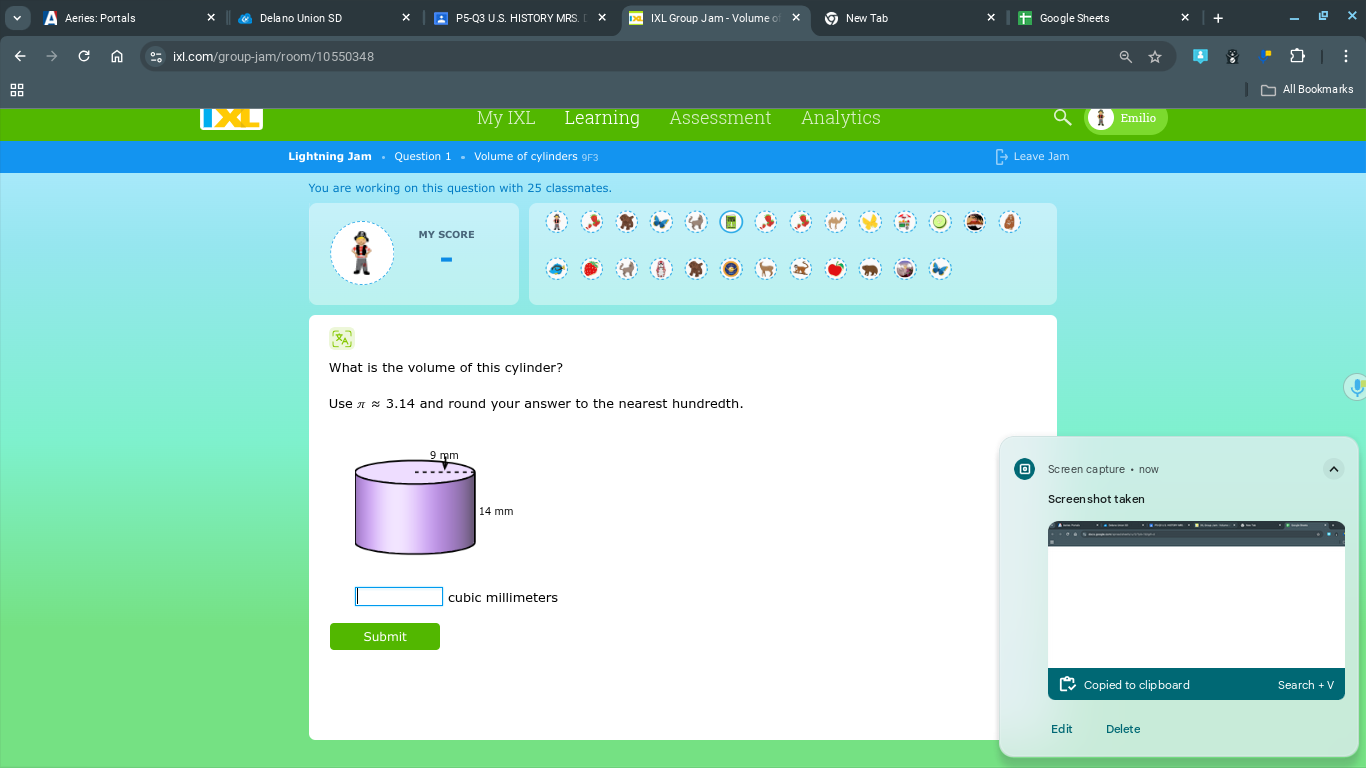This screenshot has width=1366, height=768.
Task: Click the zoom icon in the address bar
Action: point(1125,57)
